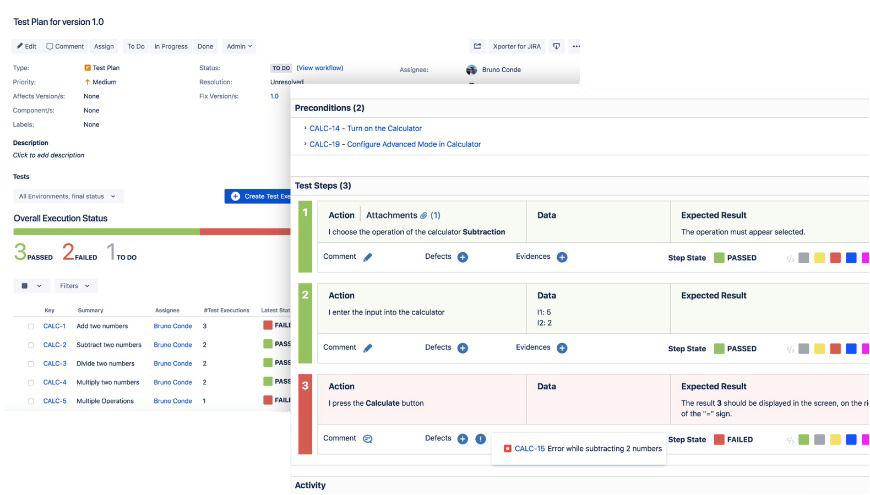Click the Bruno Conde assignee avatar
This screenshot has width=870, height=495.
(472, 70)
